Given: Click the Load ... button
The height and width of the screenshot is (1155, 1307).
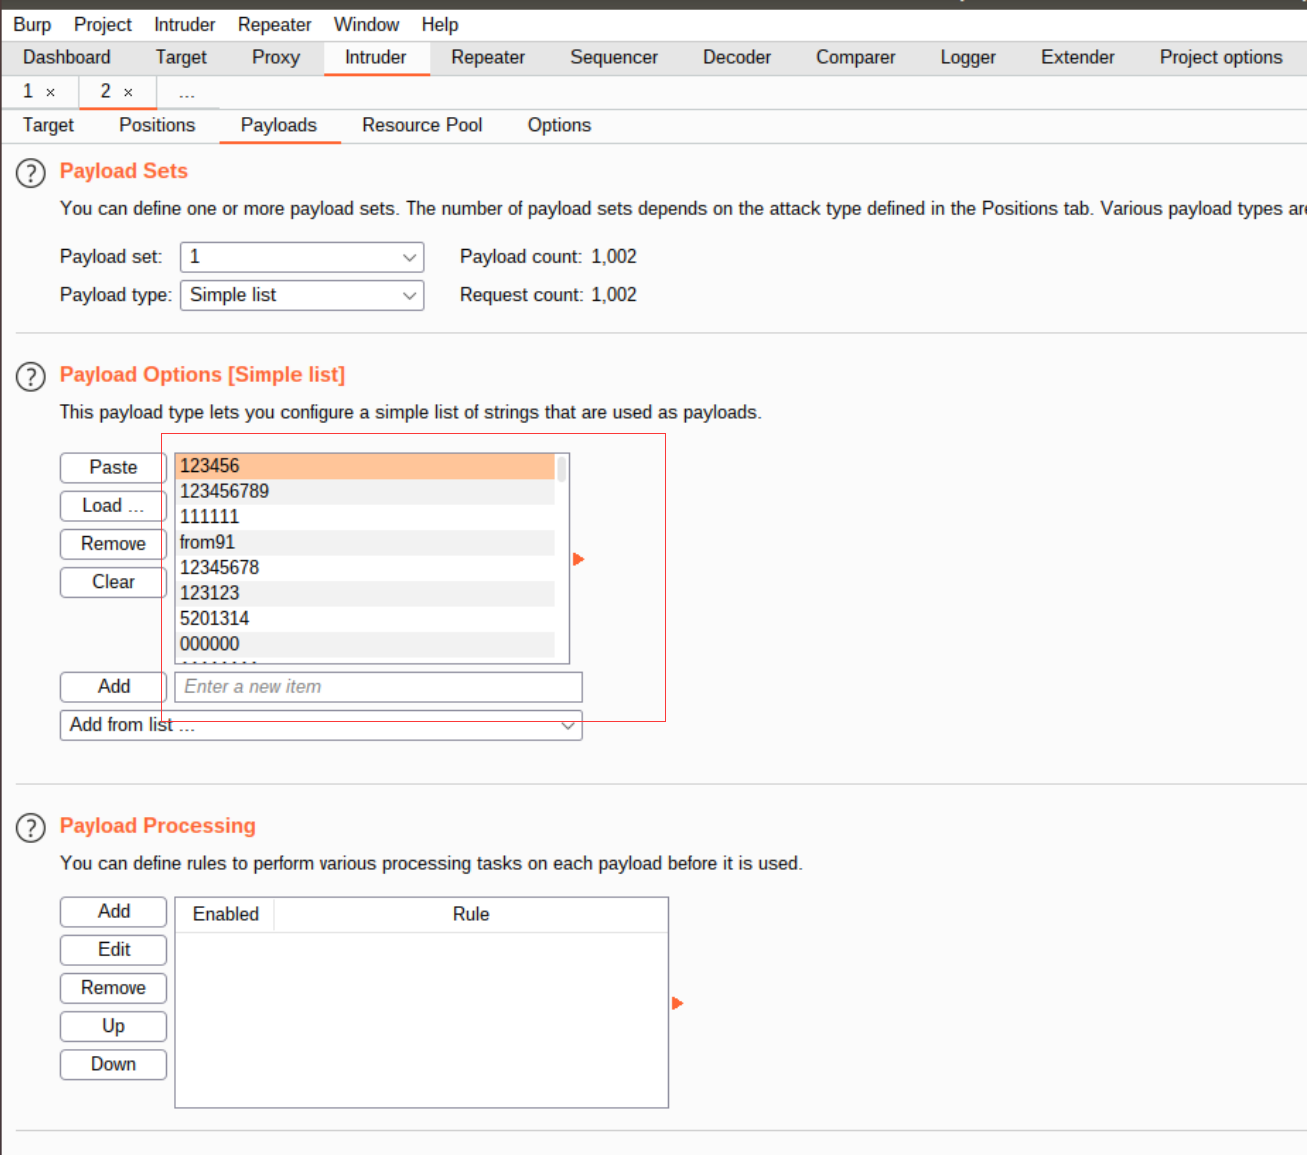Looking at the screenshot, I should click(113, 506).
